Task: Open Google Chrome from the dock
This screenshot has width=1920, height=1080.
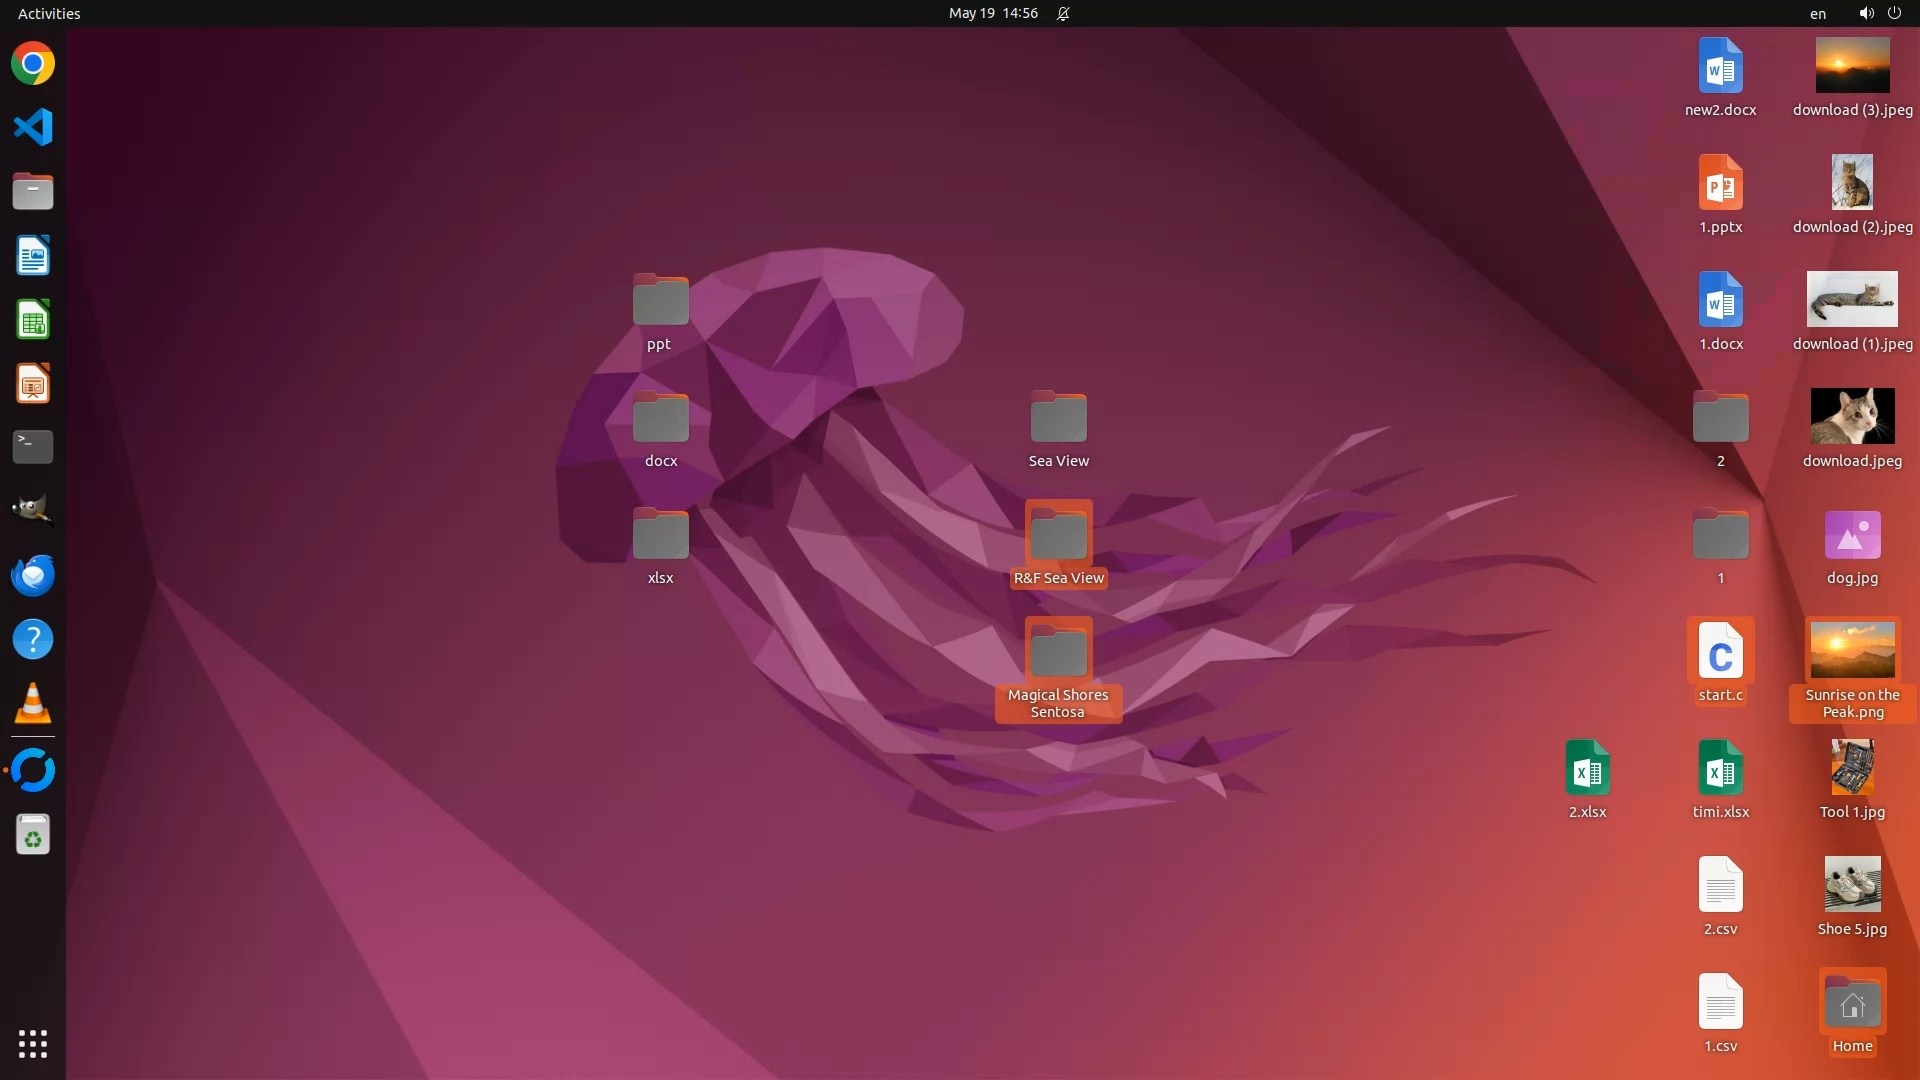Action: click(33, 64)
